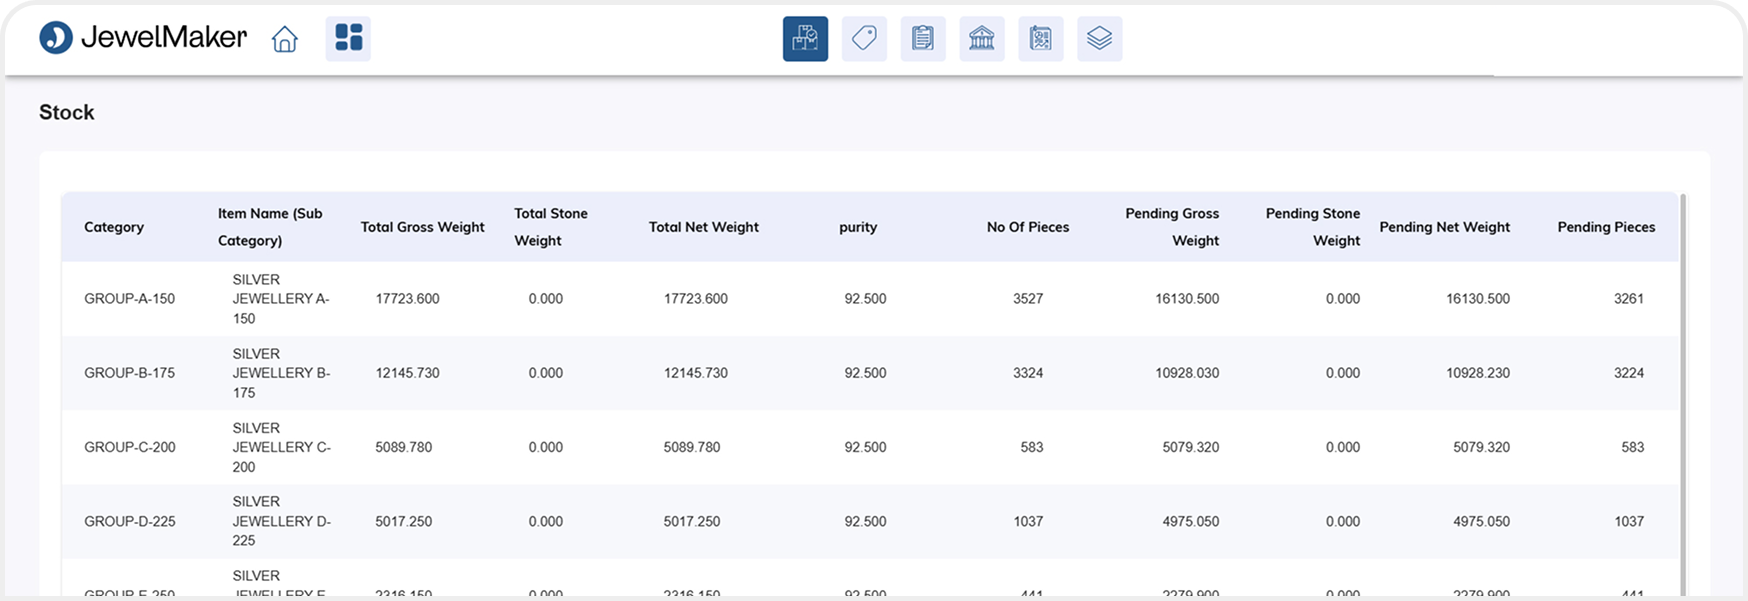Click pending net weight 4975.050

pos(1482,521)
